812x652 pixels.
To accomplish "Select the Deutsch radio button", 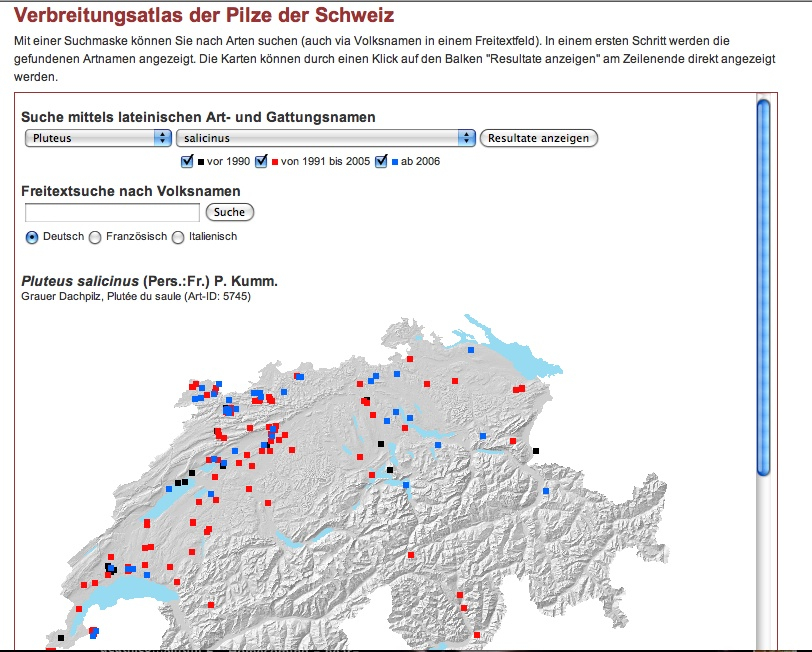I will (32, 237).
